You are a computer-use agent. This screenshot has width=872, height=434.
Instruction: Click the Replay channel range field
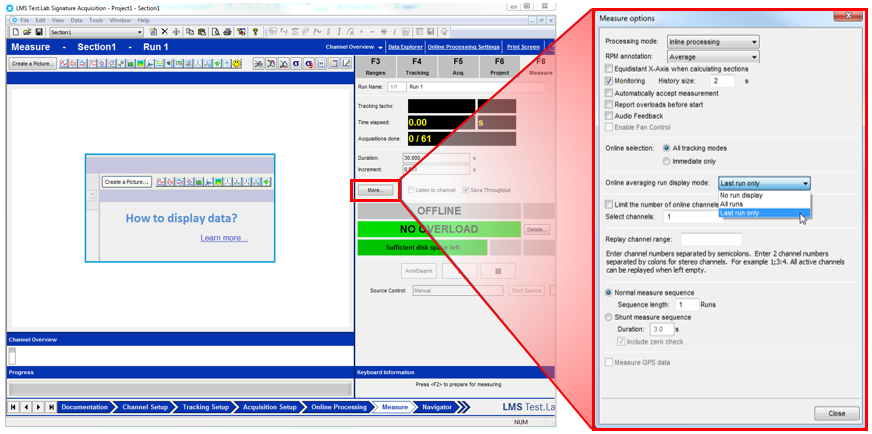point(711,239)
